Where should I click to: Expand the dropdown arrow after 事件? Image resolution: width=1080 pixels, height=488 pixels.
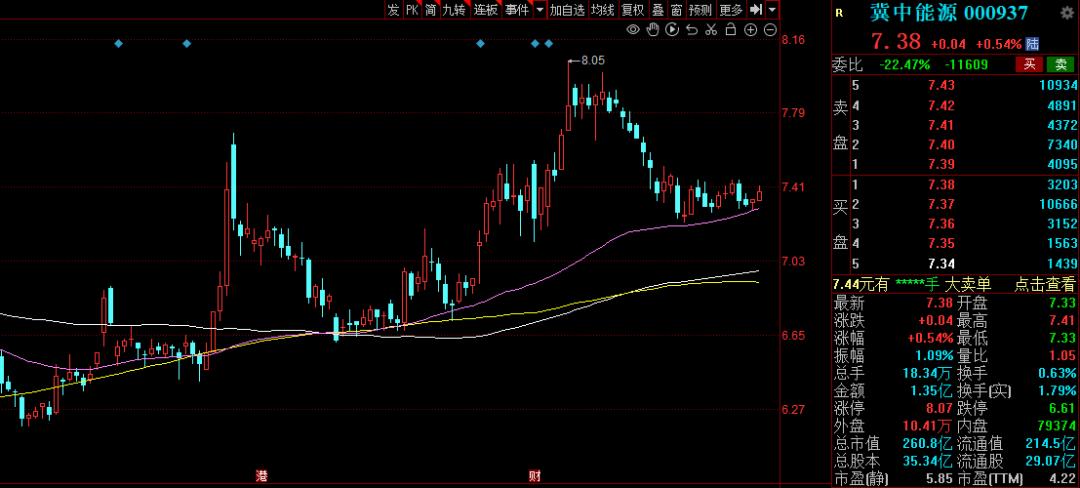click(x=540, y=9)
